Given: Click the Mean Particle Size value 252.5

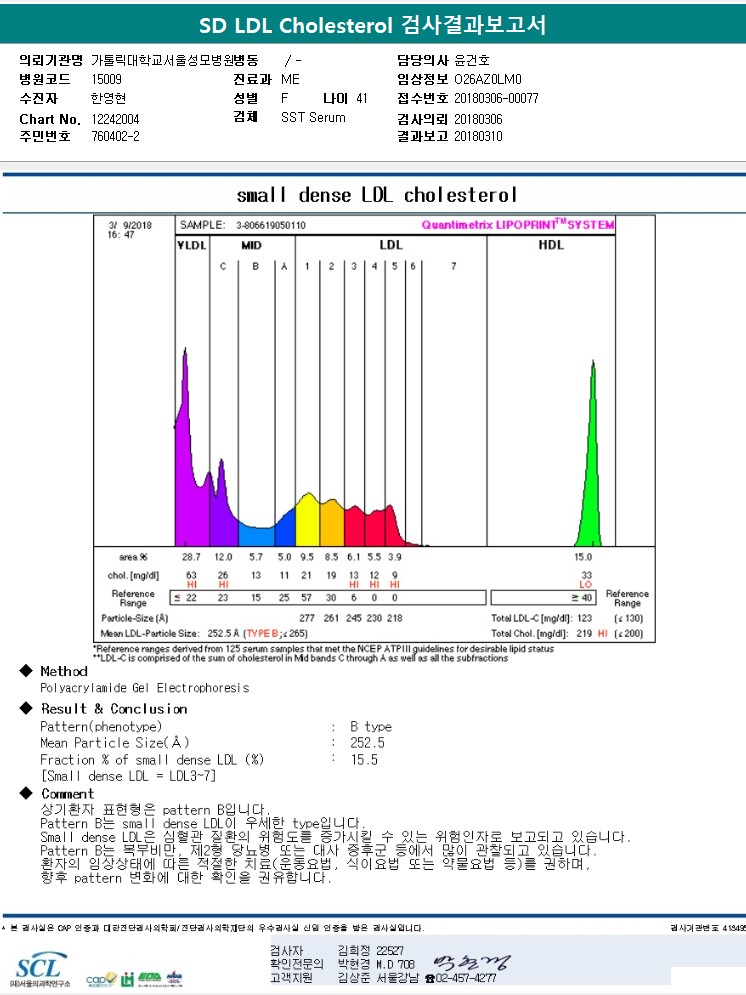Looking at the screenshot, I should pos(367,743).
